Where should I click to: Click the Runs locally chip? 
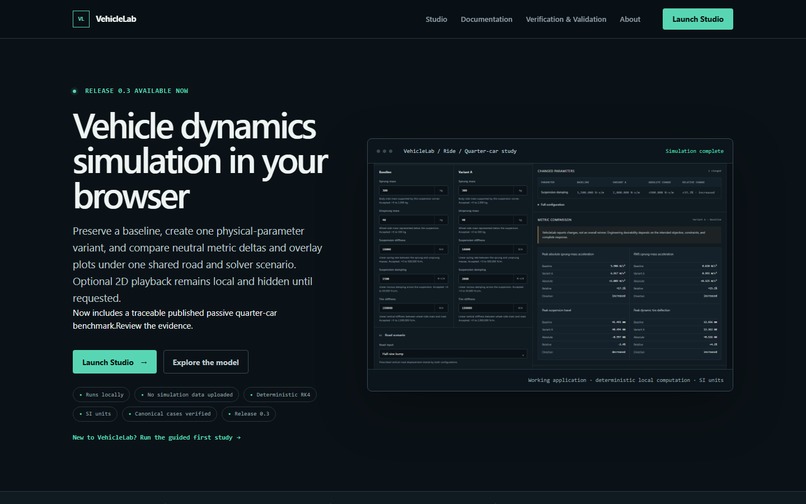[101, 394]
